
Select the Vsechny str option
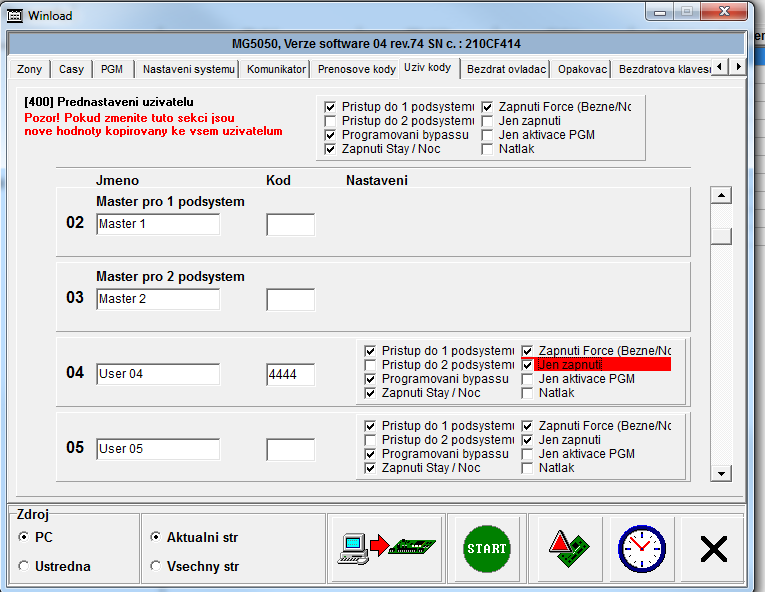click(155, 566)
